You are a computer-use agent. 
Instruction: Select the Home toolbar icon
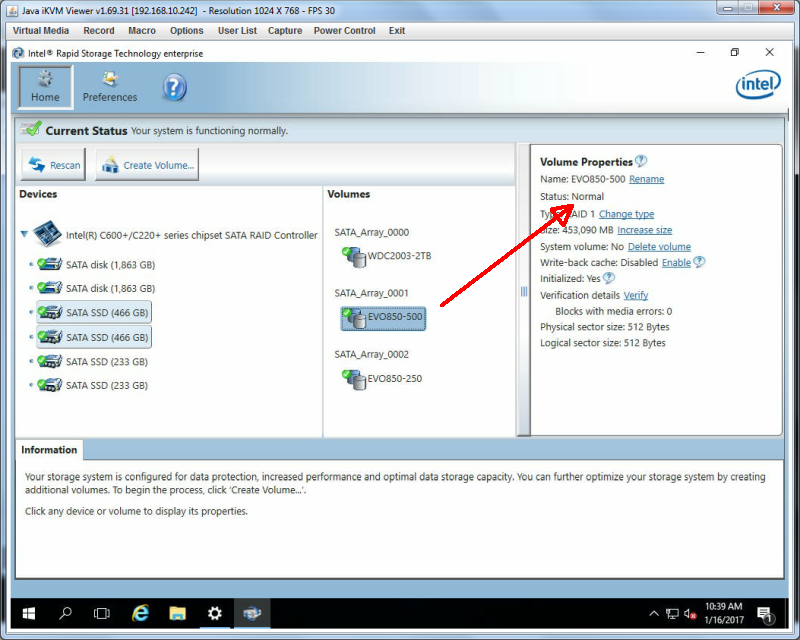45,87
